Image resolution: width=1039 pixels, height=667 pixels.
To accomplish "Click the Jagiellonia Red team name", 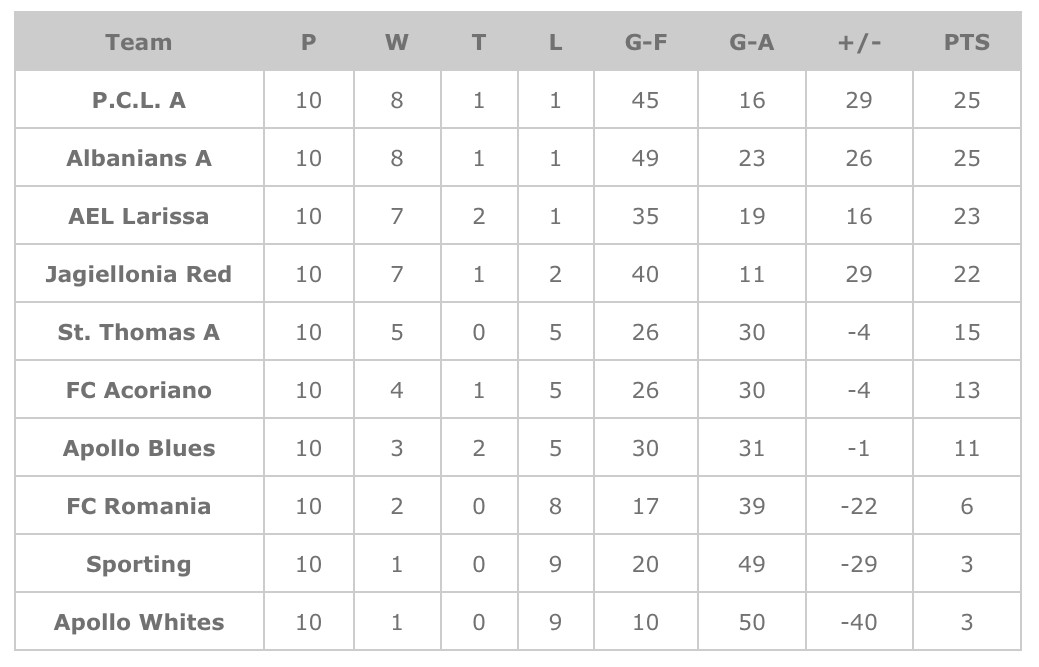I will point(138,274).
